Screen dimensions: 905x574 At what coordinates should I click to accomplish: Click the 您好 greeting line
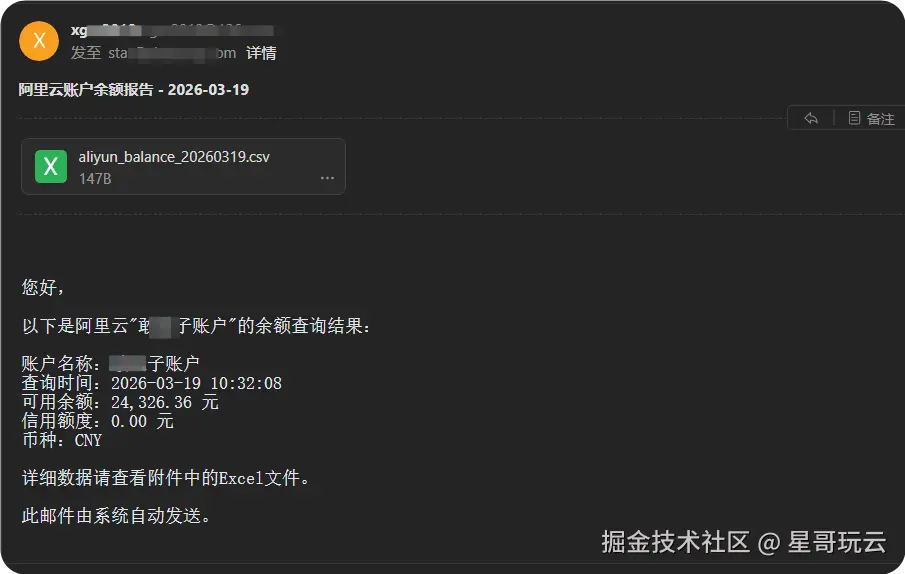tap(43, 287)
